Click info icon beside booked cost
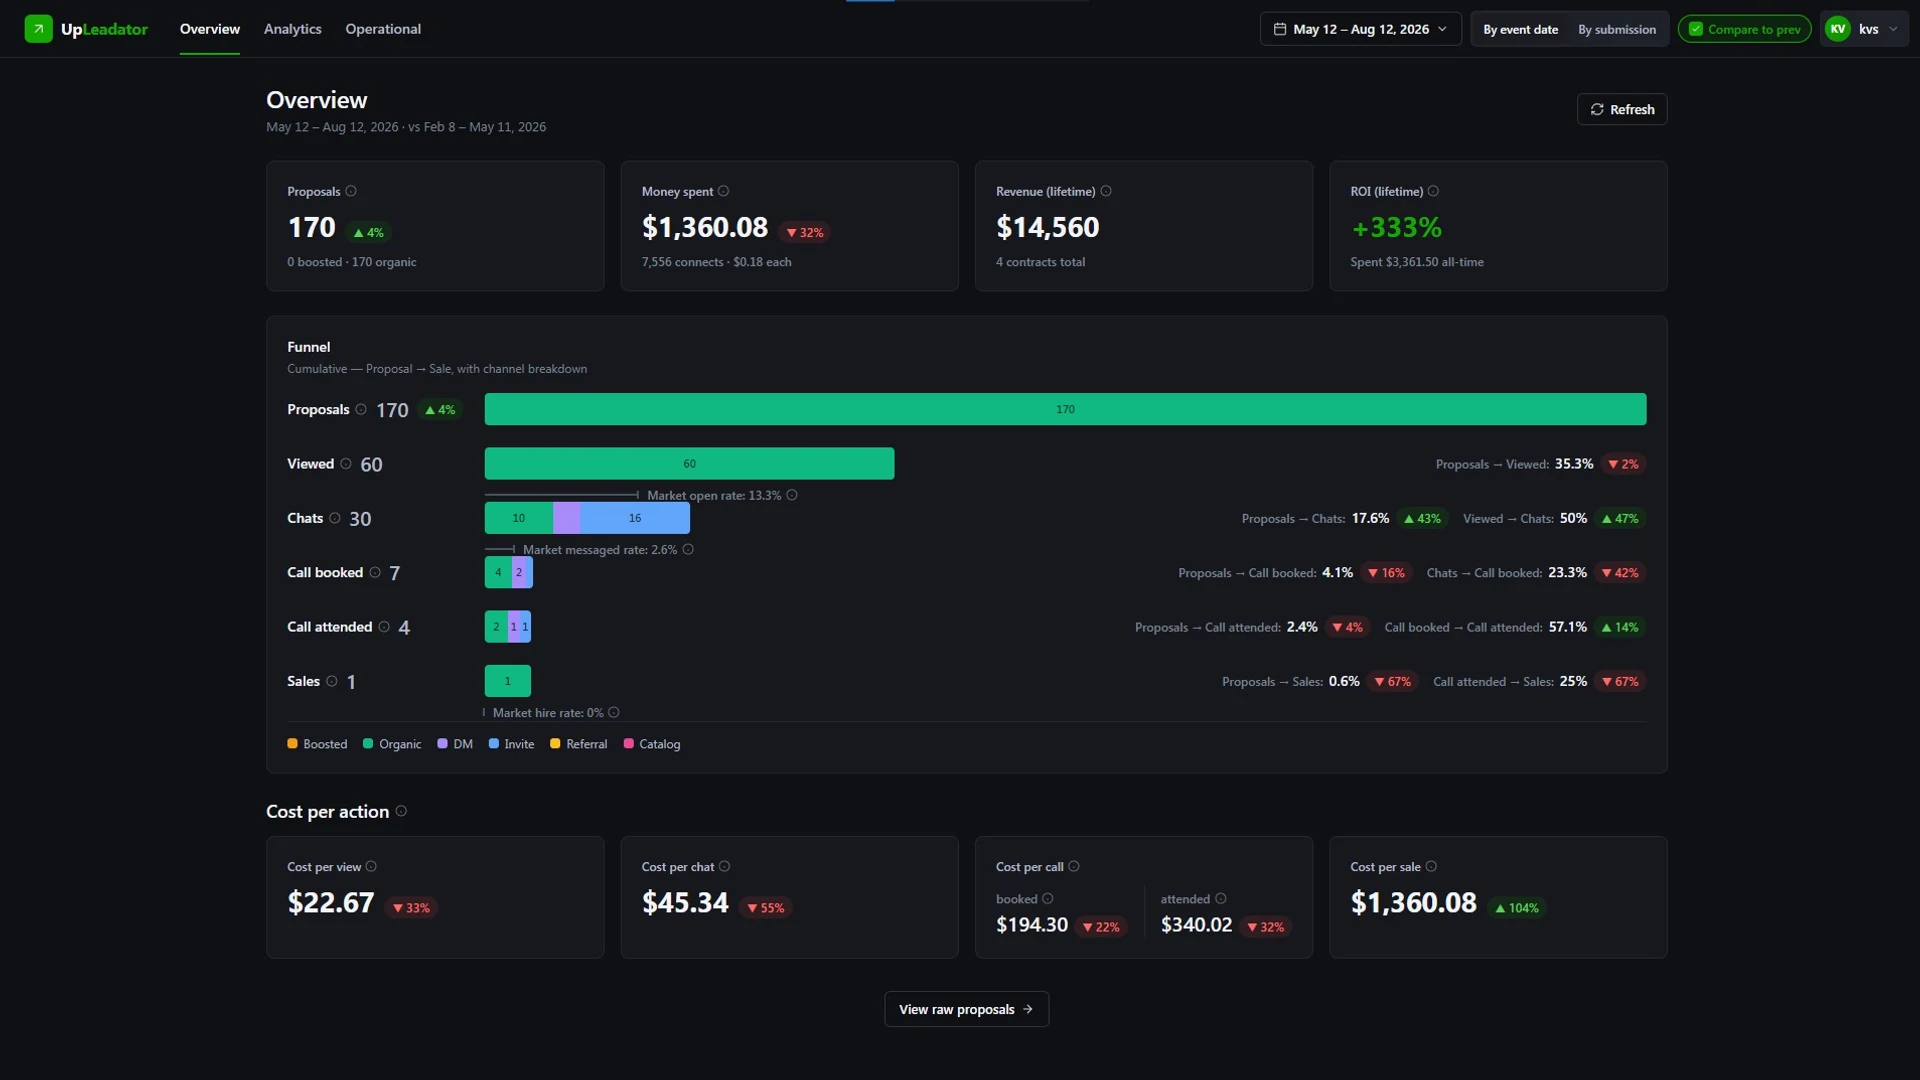 pyautogui.click(x=1048, y=898)
